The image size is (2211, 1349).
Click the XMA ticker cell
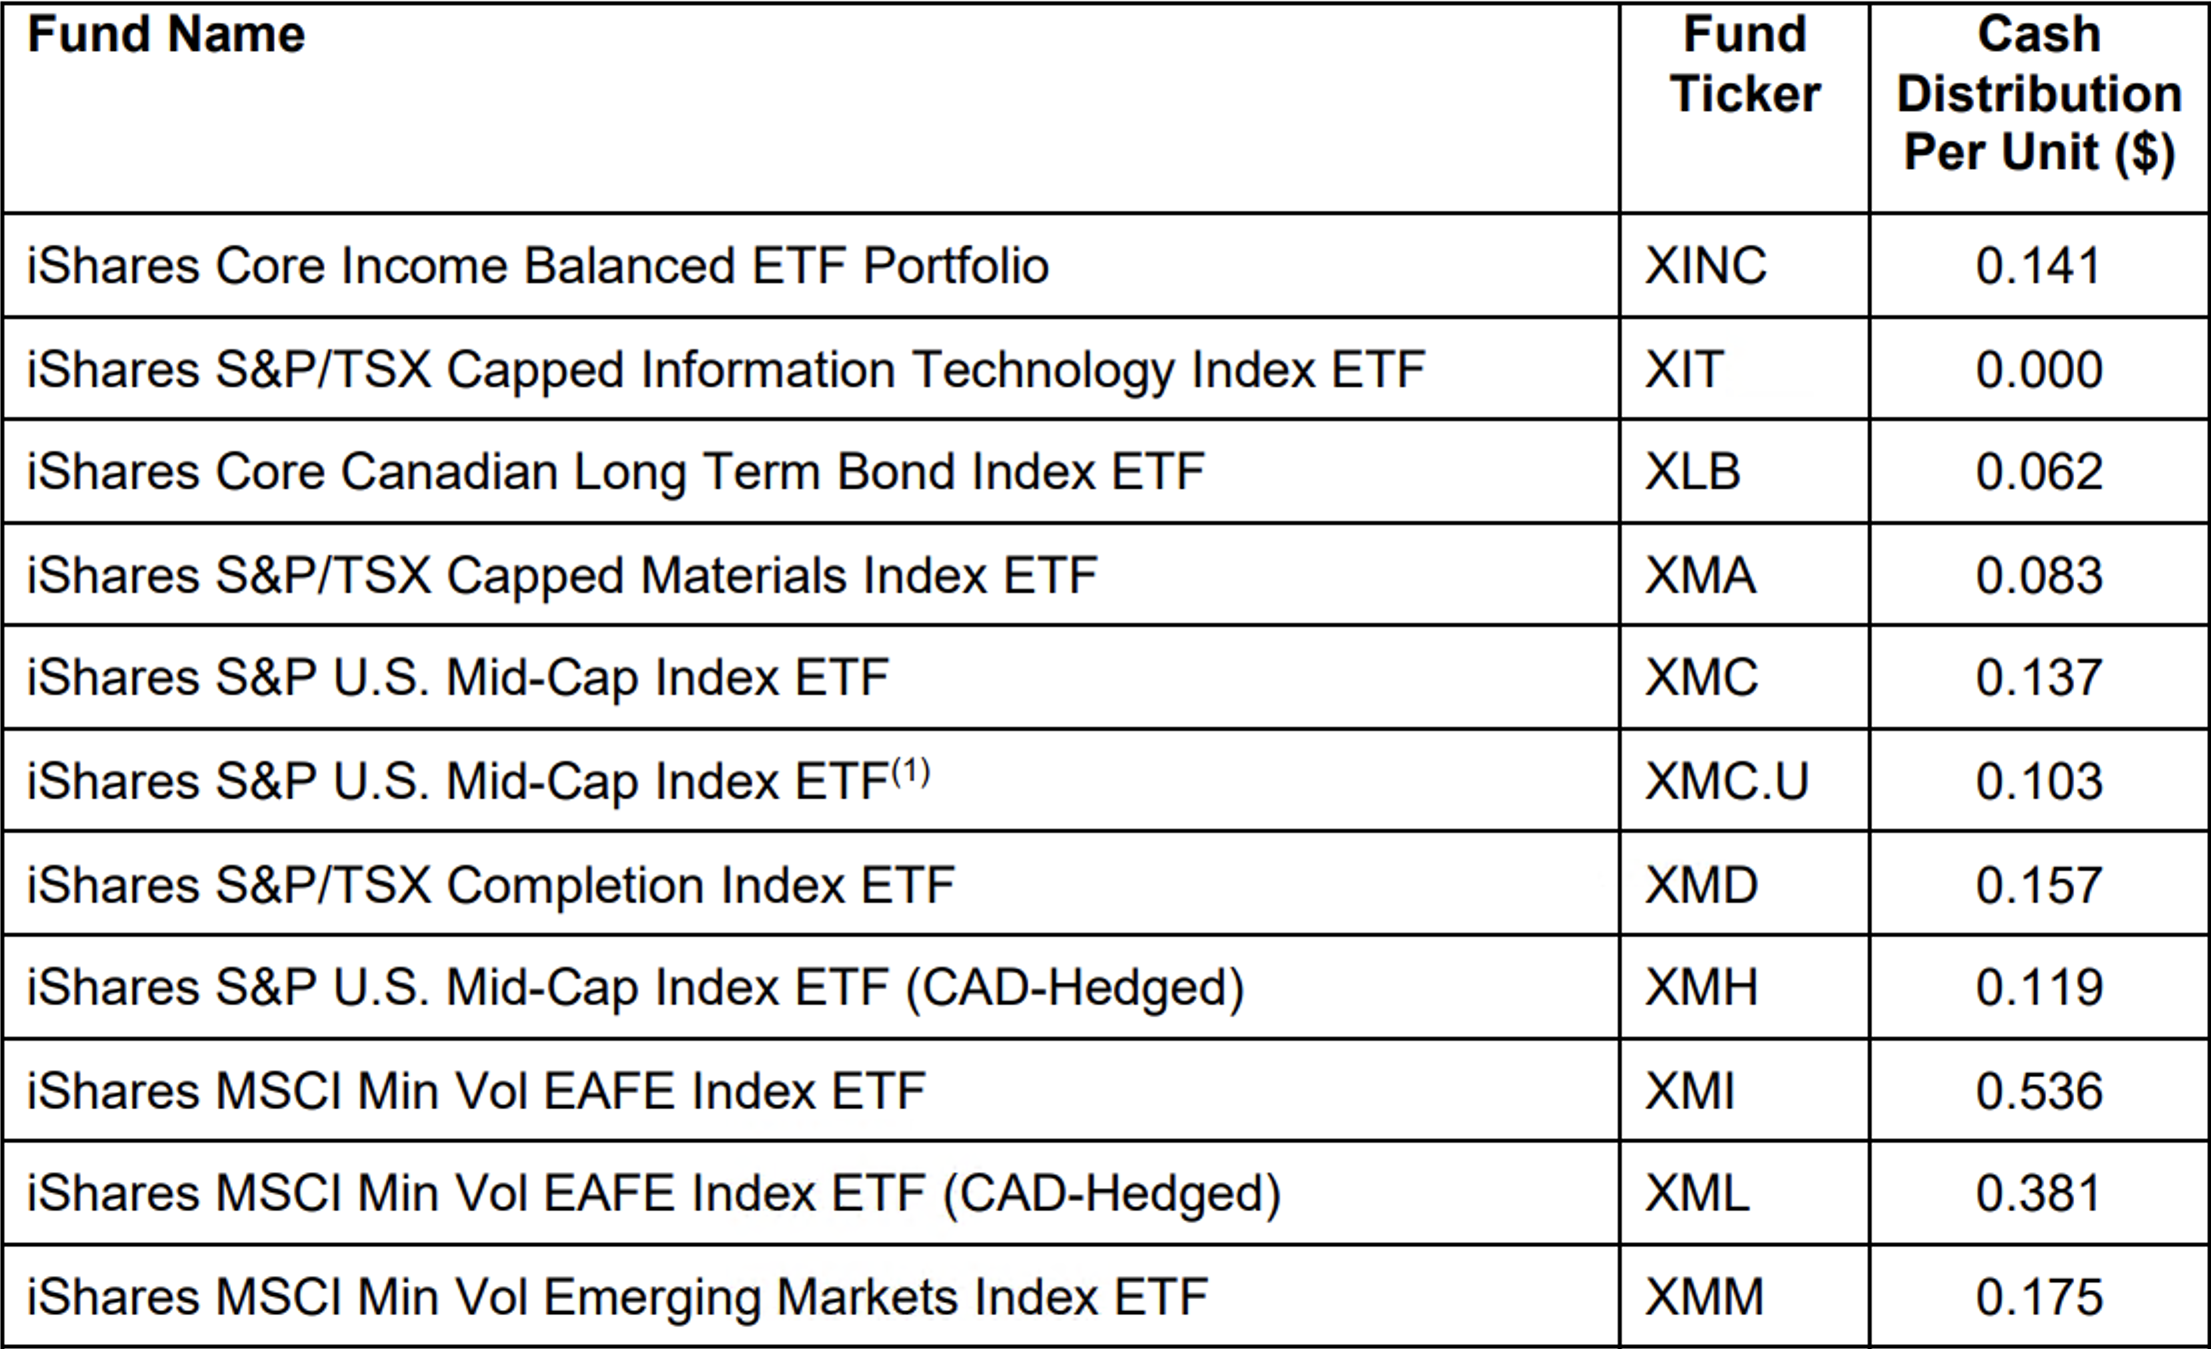pos(1700,576)
